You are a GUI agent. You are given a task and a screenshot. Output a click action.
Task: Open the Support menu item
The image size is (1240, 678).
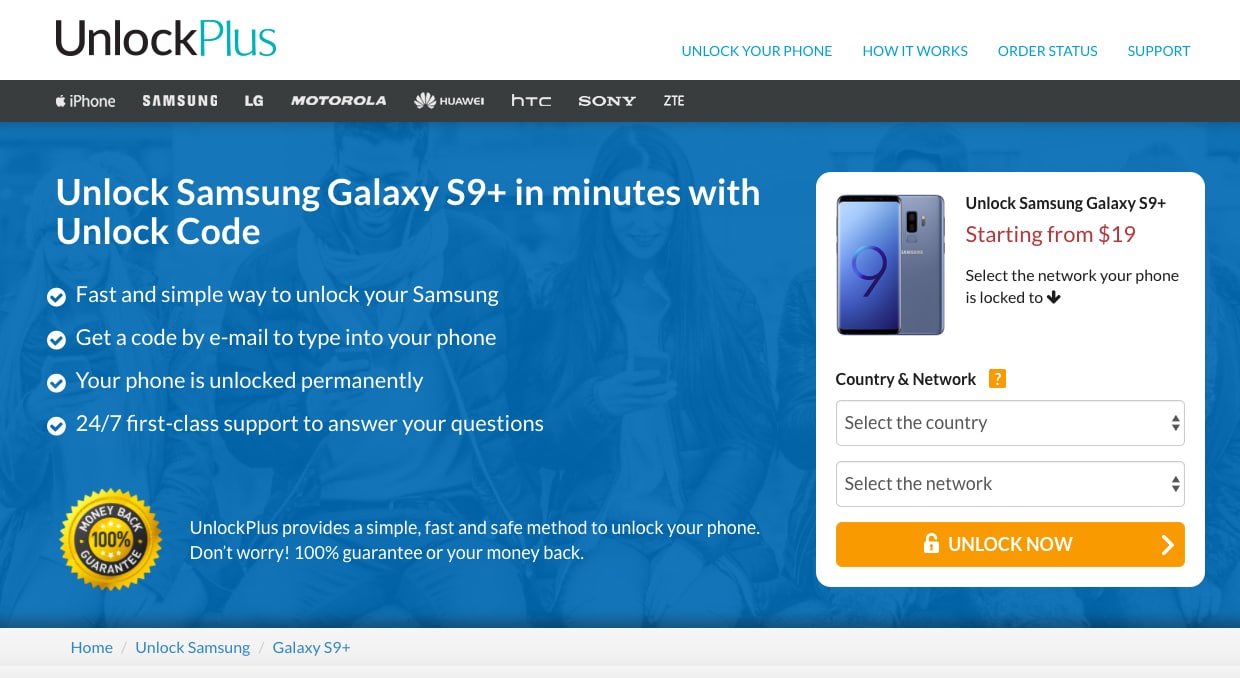(1159, 51)
